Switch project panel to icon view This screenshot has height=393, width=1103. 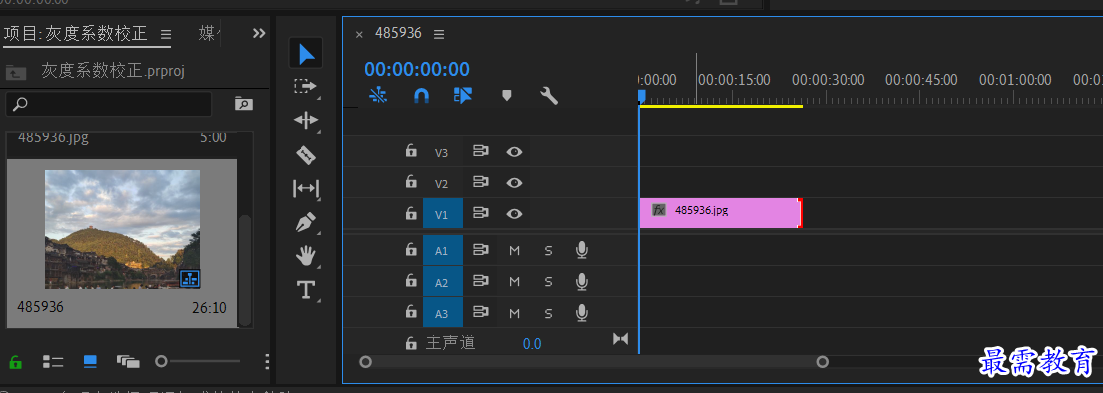90,361
